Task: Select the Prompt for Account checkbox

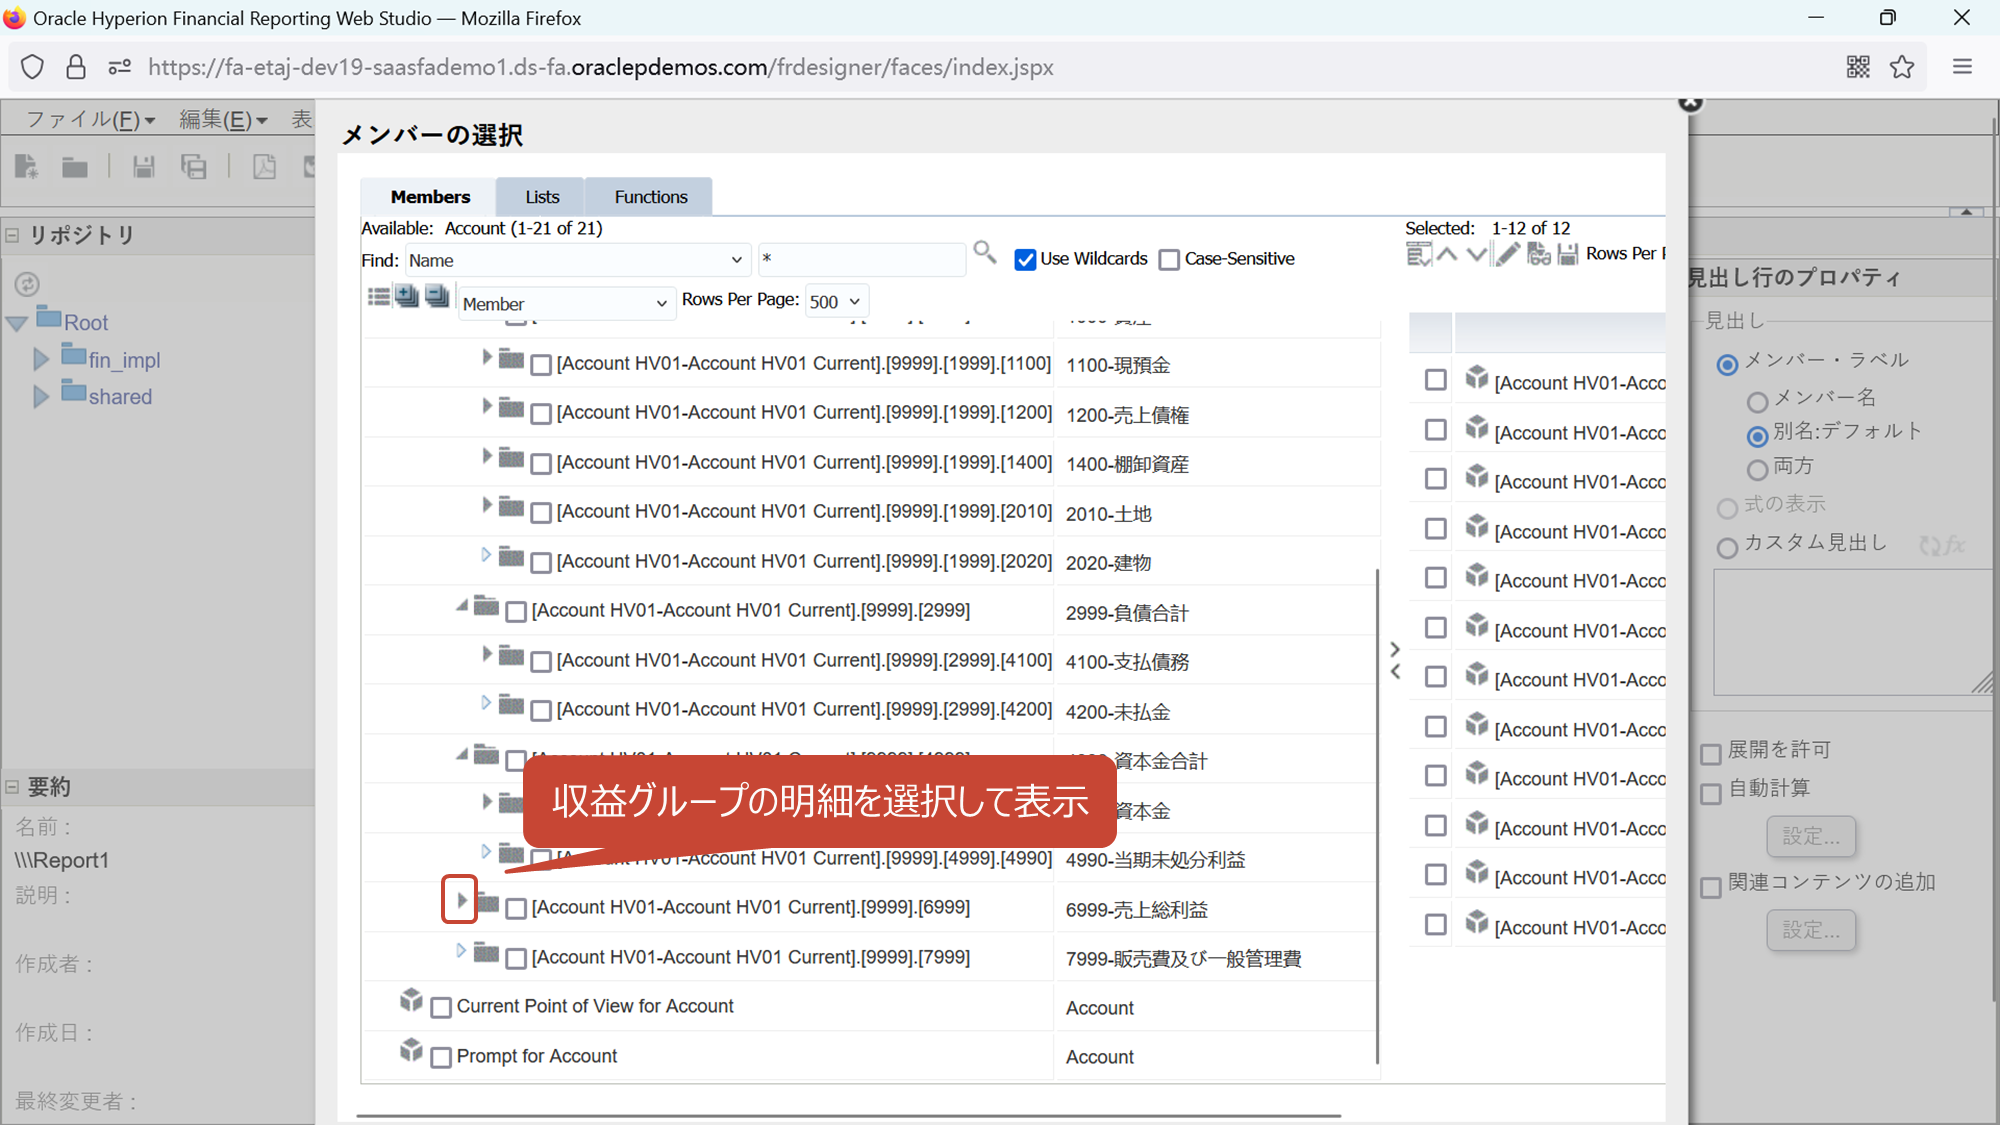Action: [441, 1057]
